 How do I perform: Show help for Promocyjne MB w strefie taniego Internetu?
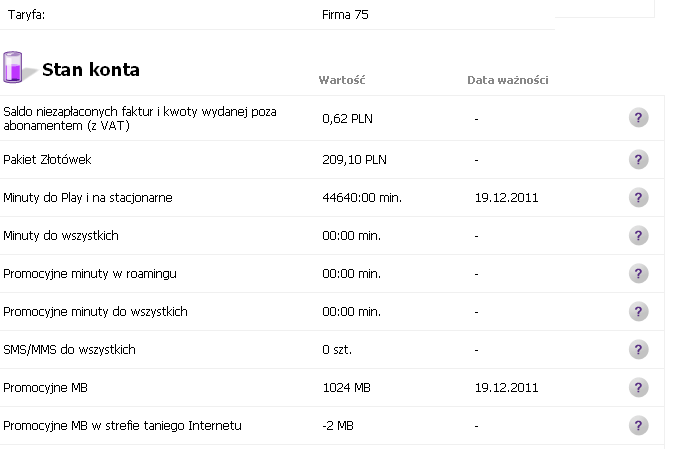(x=638, y=425)
